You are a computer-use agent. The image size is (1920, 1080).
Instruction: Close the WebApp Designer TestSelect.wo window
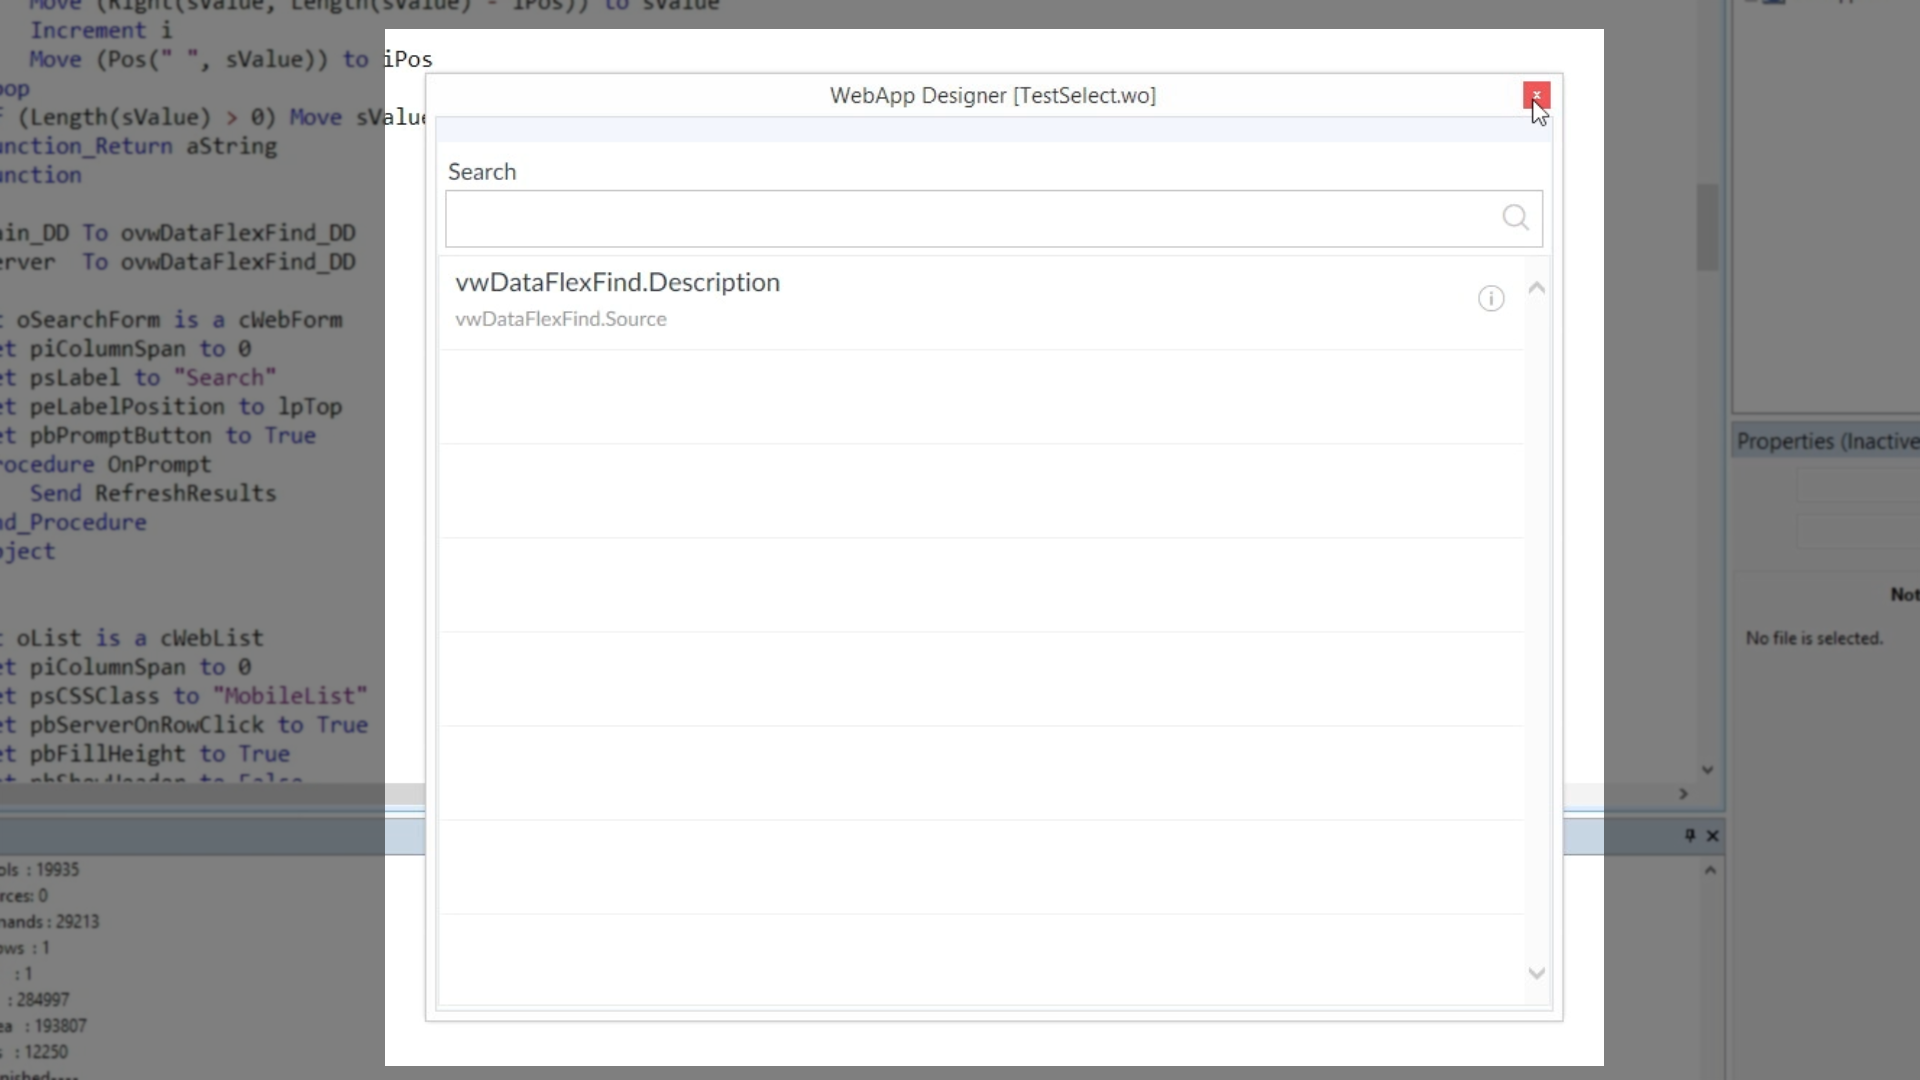pos(1536,95)
